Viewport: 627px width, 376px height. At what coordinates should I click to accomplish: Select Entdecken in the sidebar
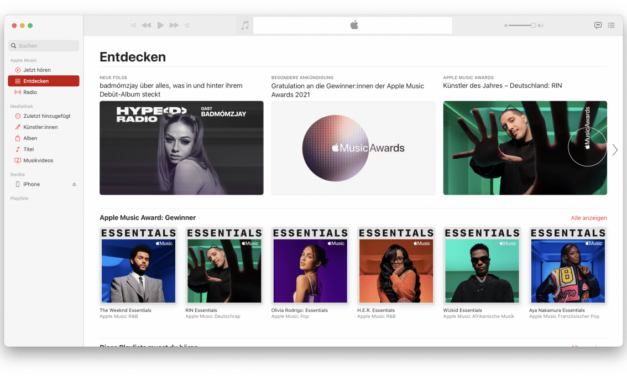coord(44,81)
